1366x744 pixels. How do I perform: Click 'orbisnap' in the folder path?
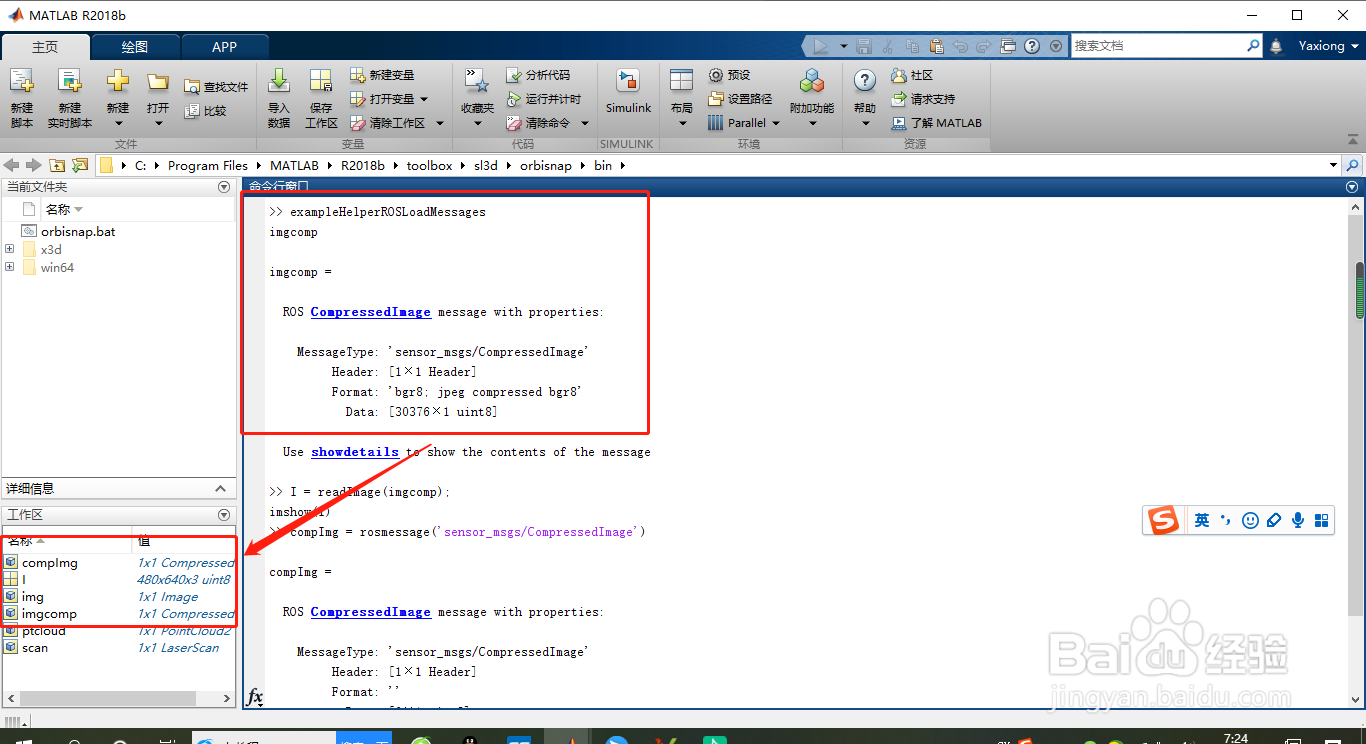pos(545,166)
